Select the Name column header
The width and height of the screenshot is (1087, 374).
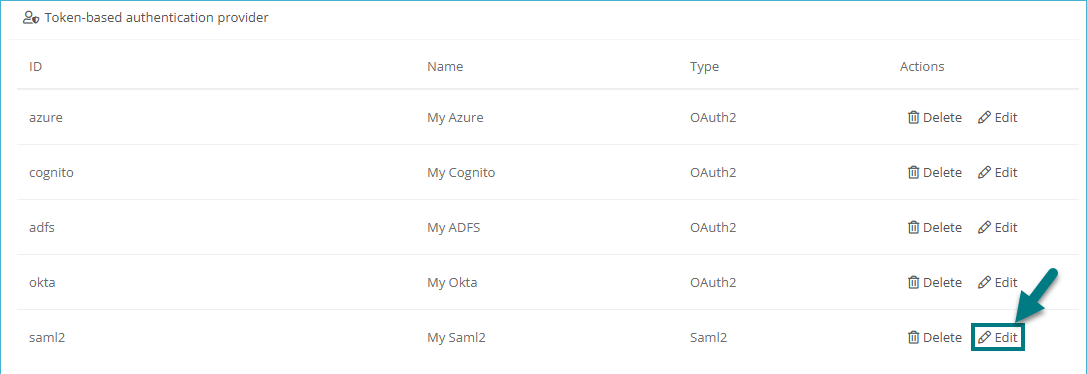tap(445, 67)
